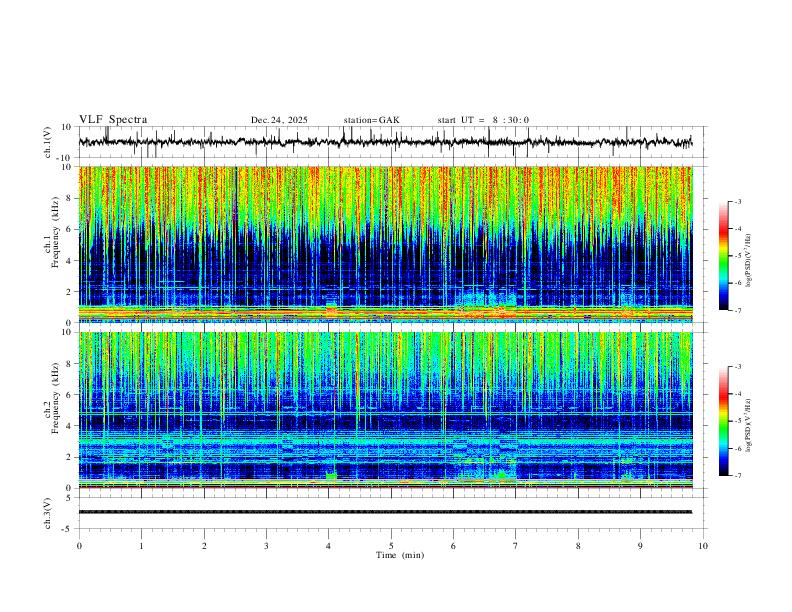The image size is (792, 612).
Task: Click the ch.2 'Frequency (kHz)' axis label
Action: pyautogui.click(x=55, y=397)
